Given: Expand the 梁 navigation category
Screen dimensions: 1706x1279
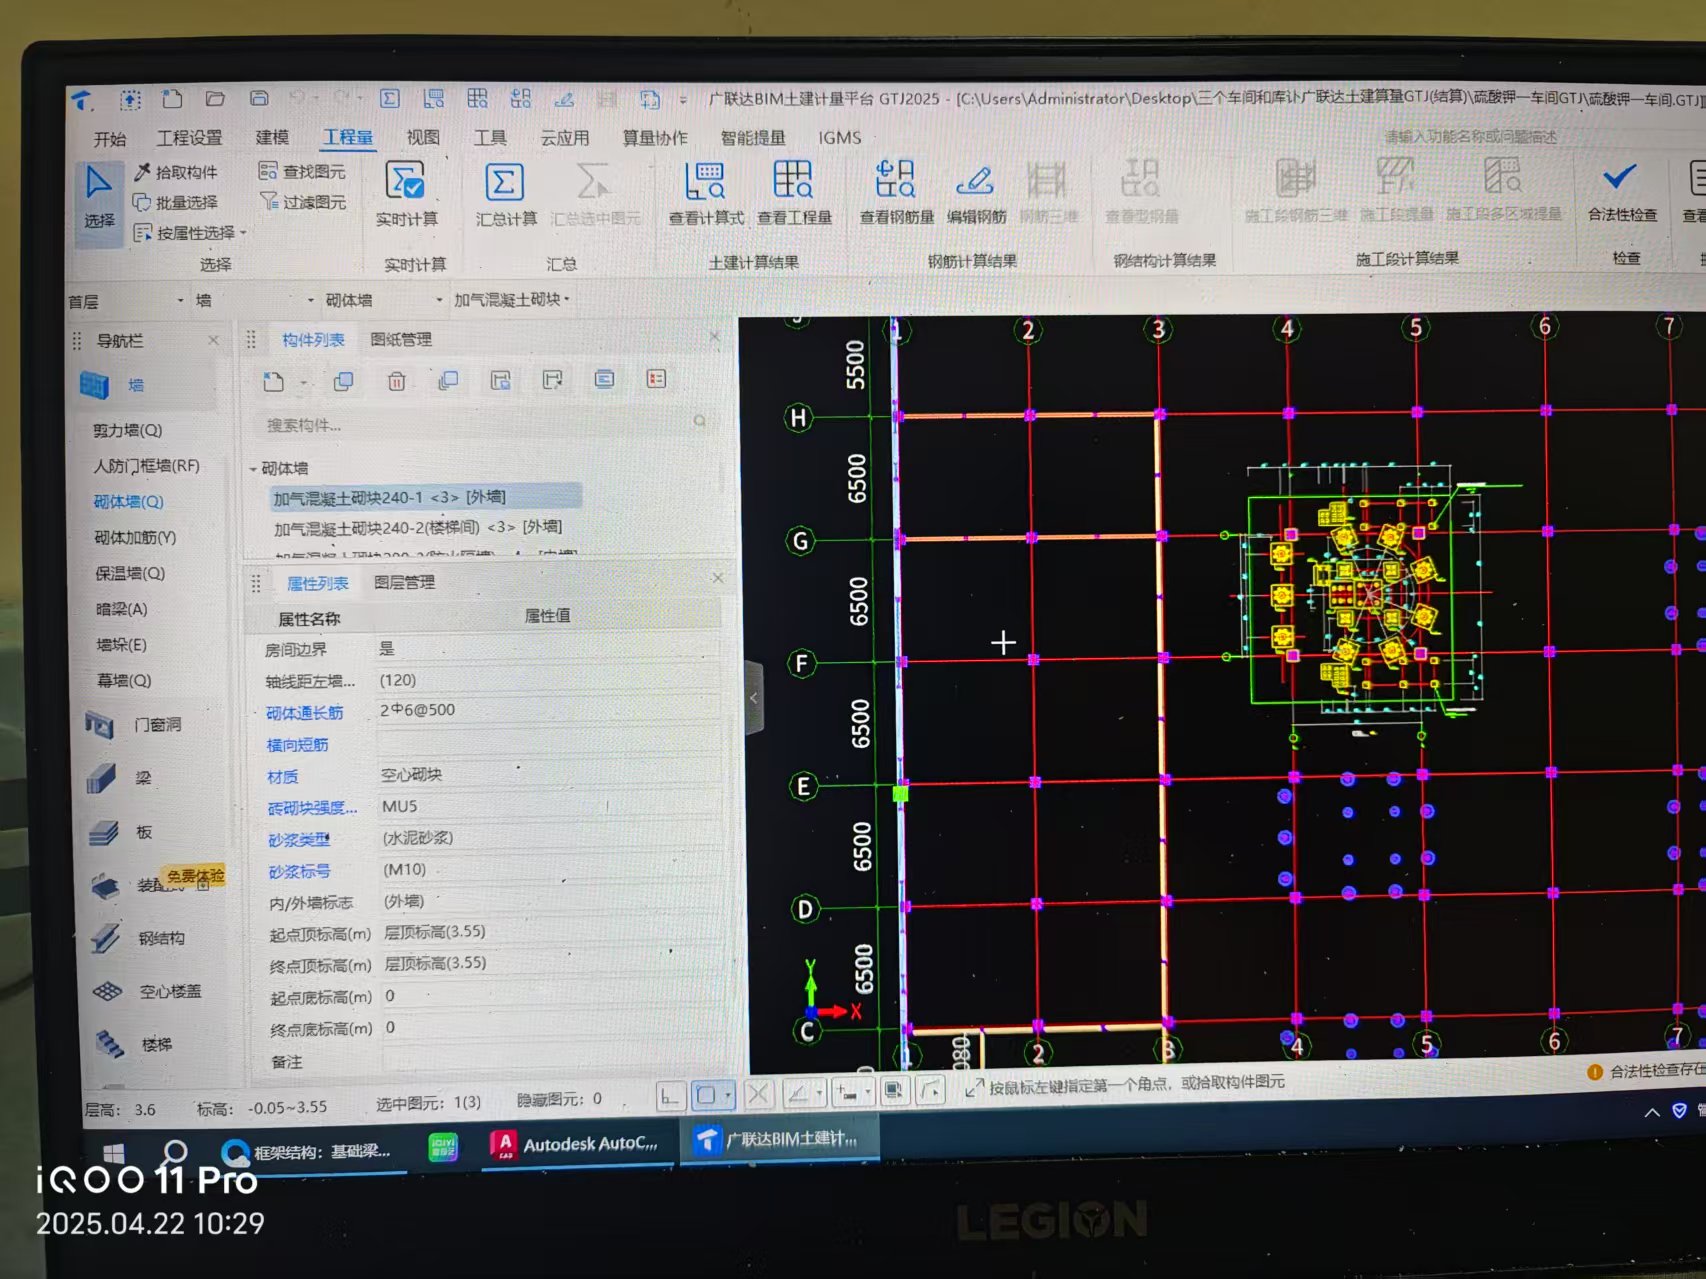Looking at the screenshot, I should coord(144,778).
